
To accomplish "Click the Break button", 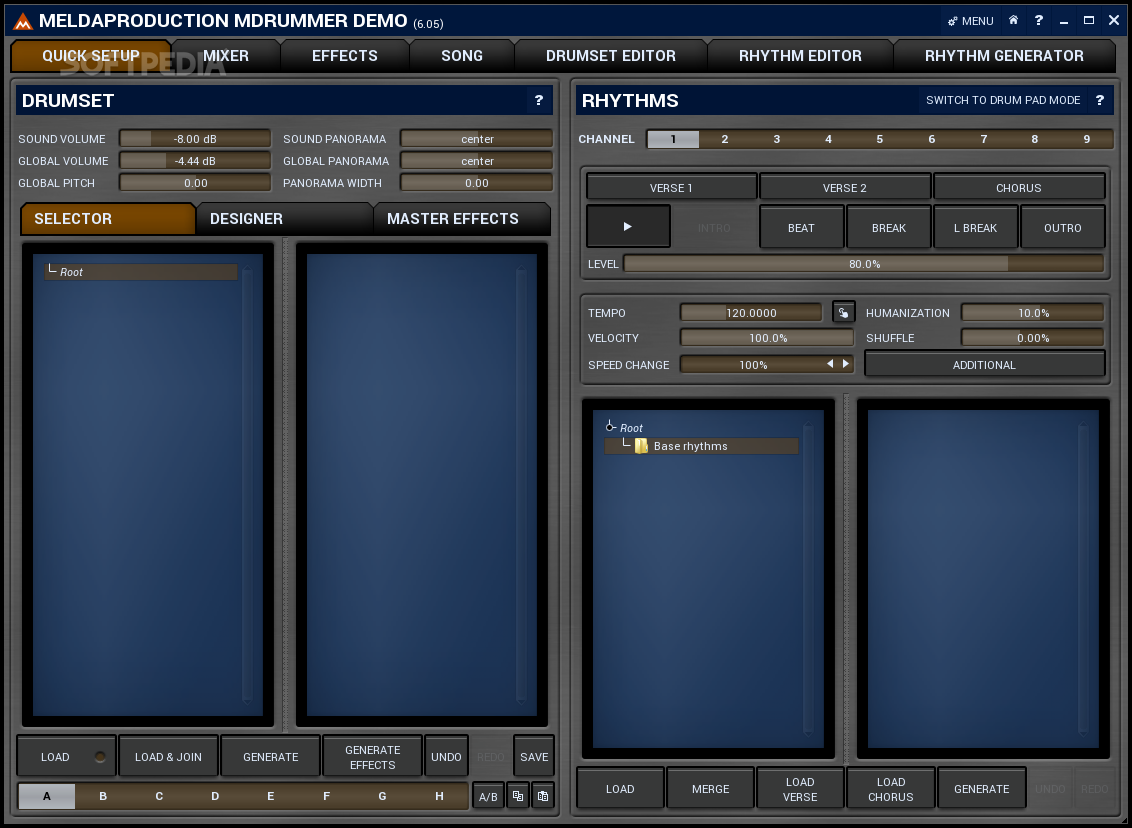I will pyautogui.click(x=889, y=227).
